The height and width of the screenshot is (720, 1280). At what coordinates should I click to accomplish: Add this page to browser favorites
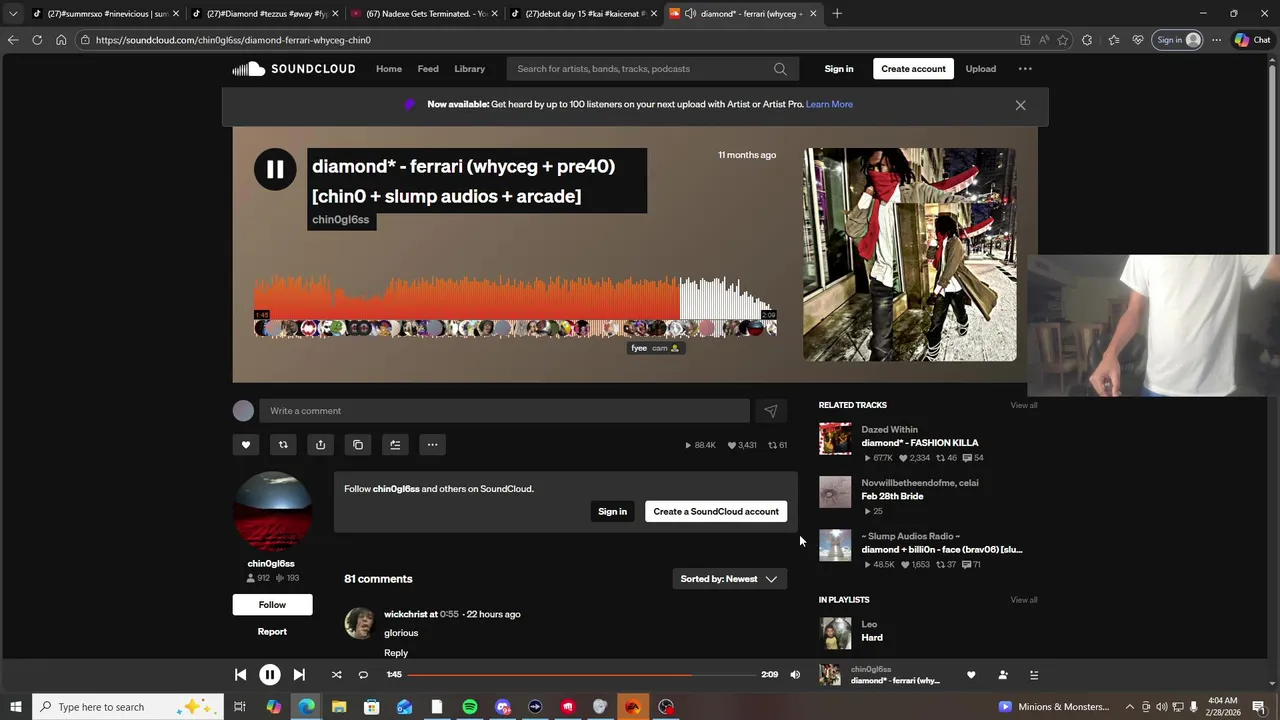coord(1063,40)
